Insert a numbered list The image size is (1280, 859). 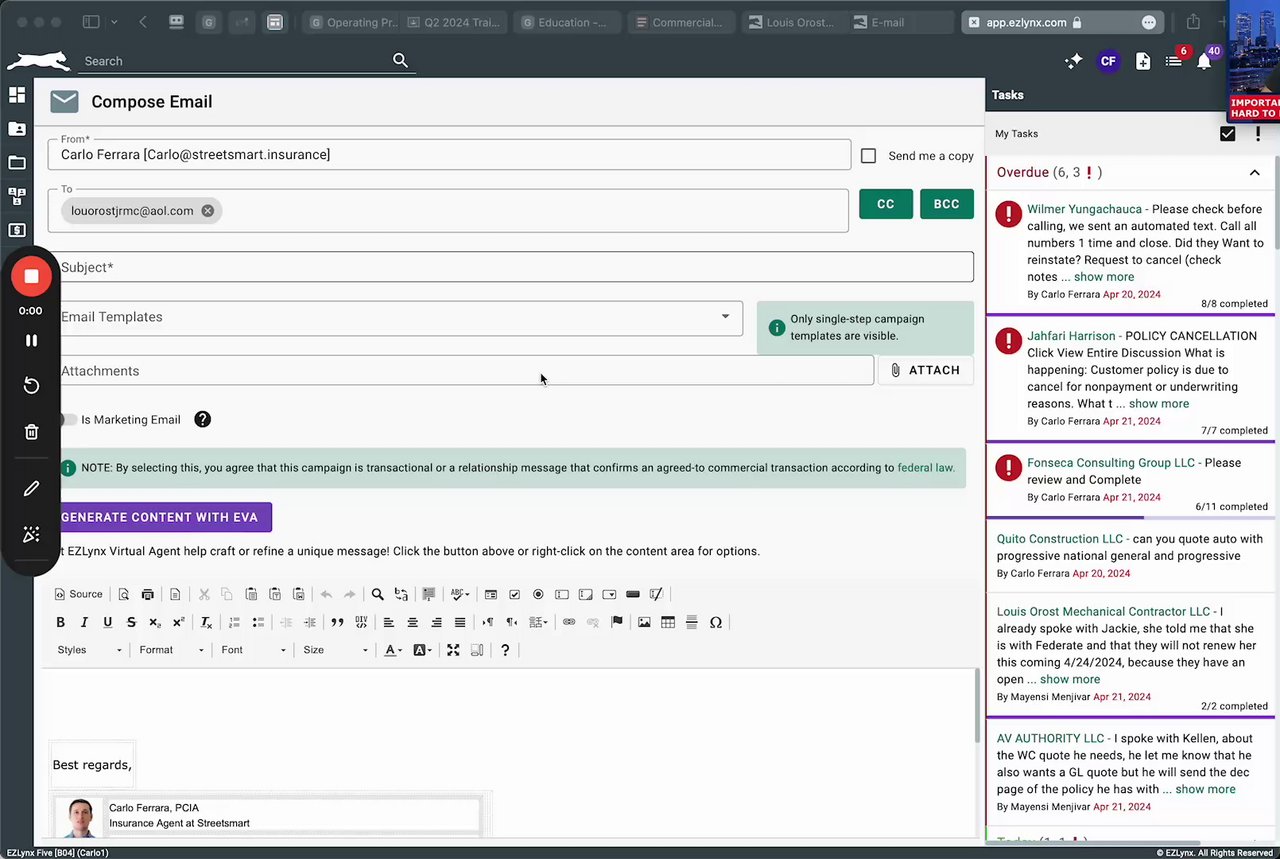pos(234,622)
